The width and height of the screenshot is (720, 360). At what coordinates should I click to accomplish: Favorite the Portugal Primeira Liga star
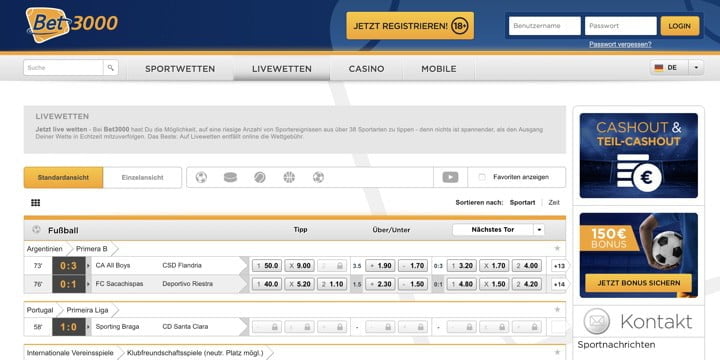point(557,310)
